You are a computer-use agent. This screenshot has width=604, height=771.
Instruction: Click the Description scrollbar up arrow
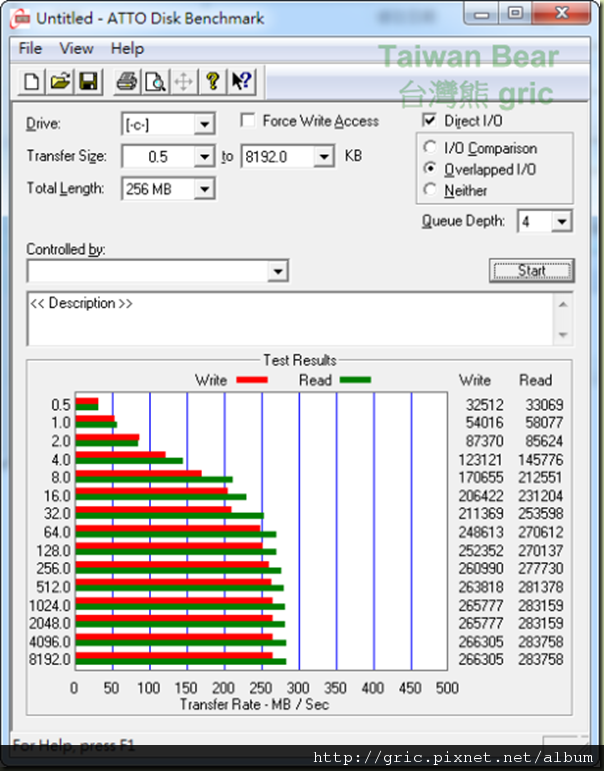pos(563,305)
